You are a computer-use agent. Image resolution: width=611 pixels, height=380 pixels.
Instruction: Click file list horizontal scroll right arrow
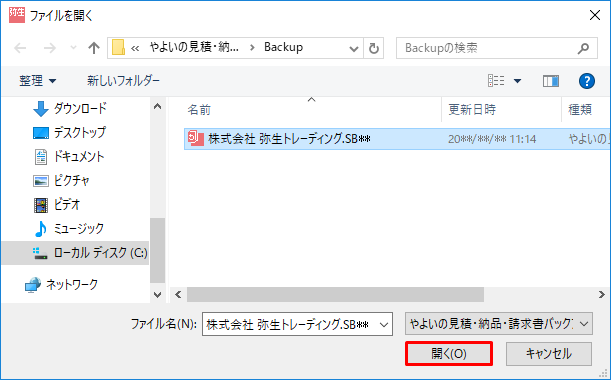coord(602,295)
